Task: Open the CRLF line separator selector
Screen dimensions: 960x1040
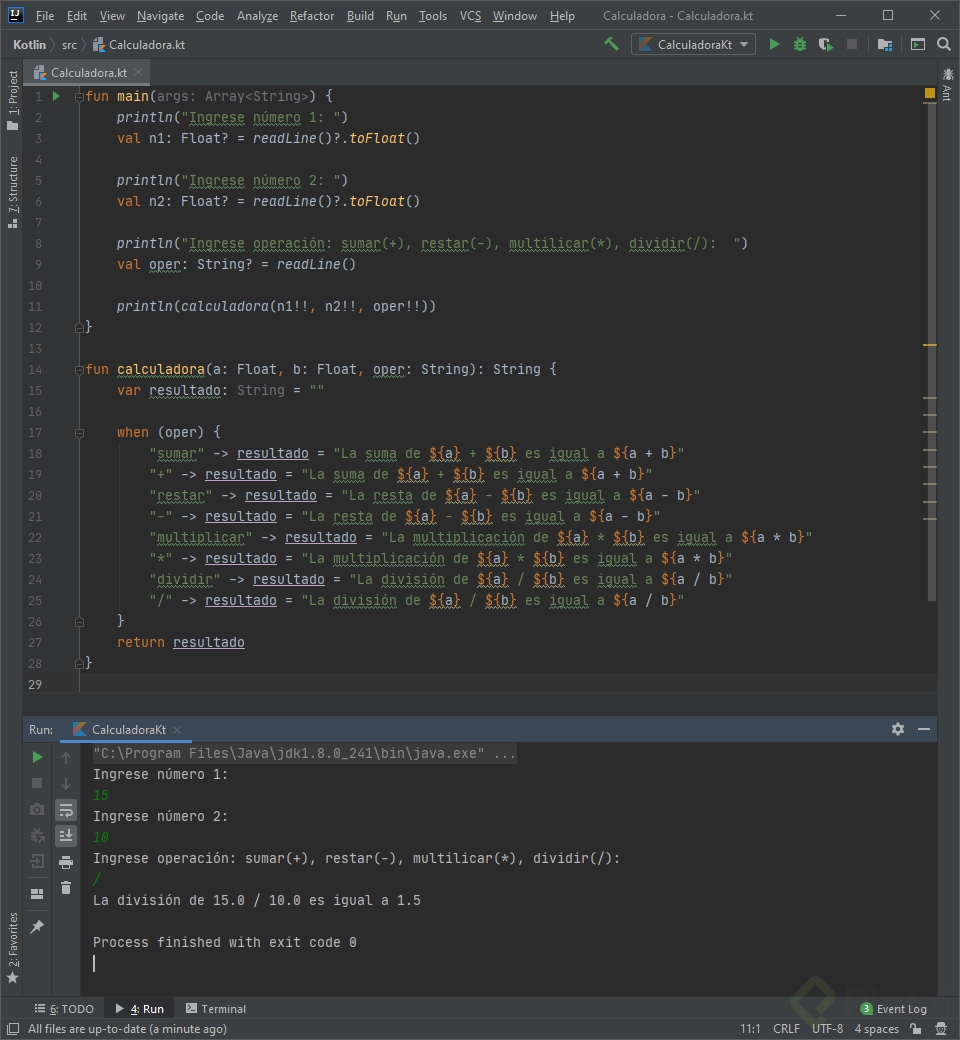Action: [x=786, y=1029]
